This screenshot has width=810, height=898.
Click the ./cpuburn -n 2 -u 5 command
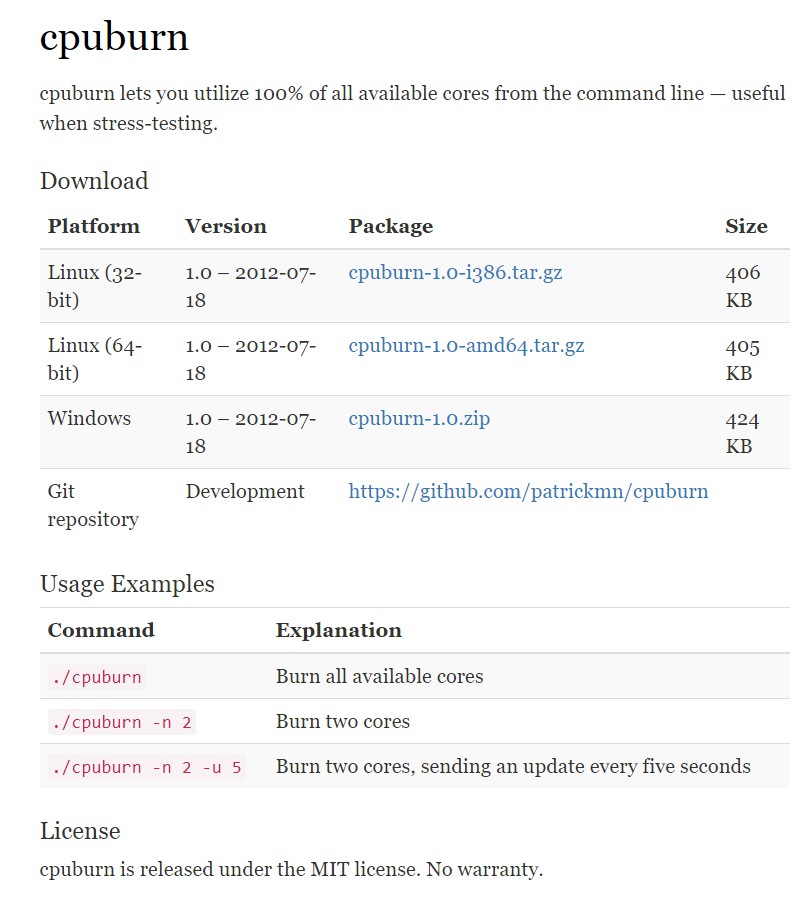coord(145,767)
